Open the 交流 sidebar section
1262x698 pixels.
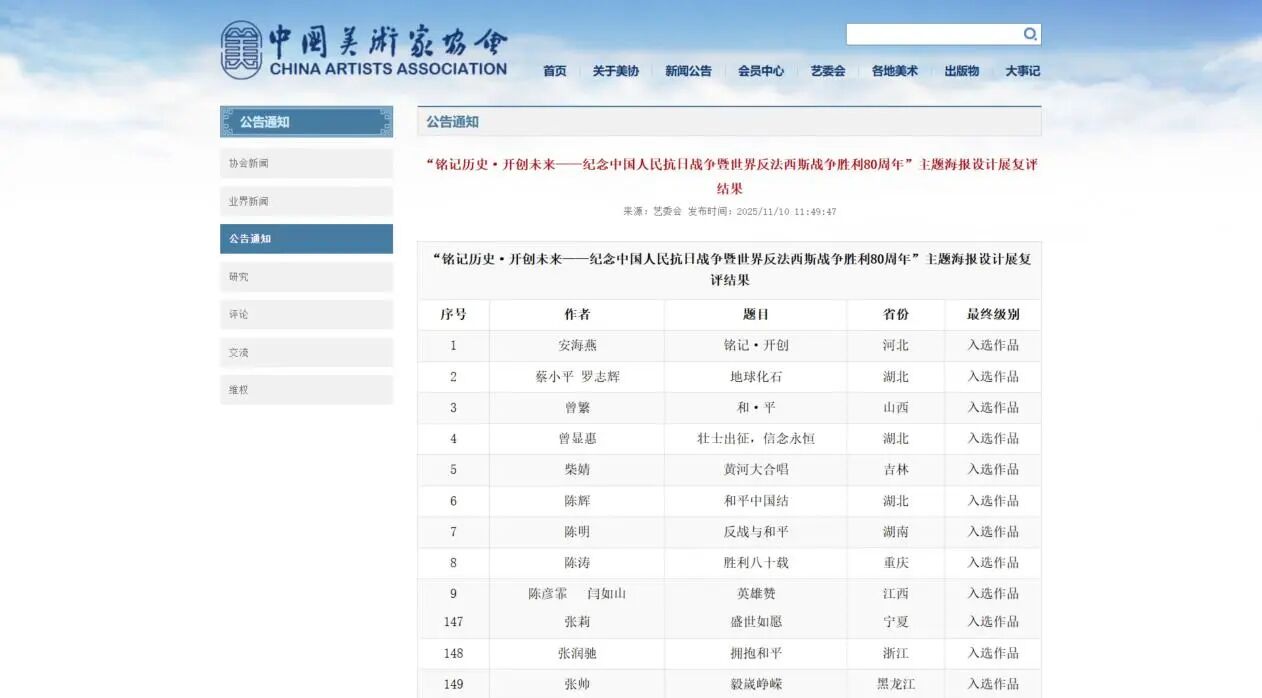pos(306,352)
